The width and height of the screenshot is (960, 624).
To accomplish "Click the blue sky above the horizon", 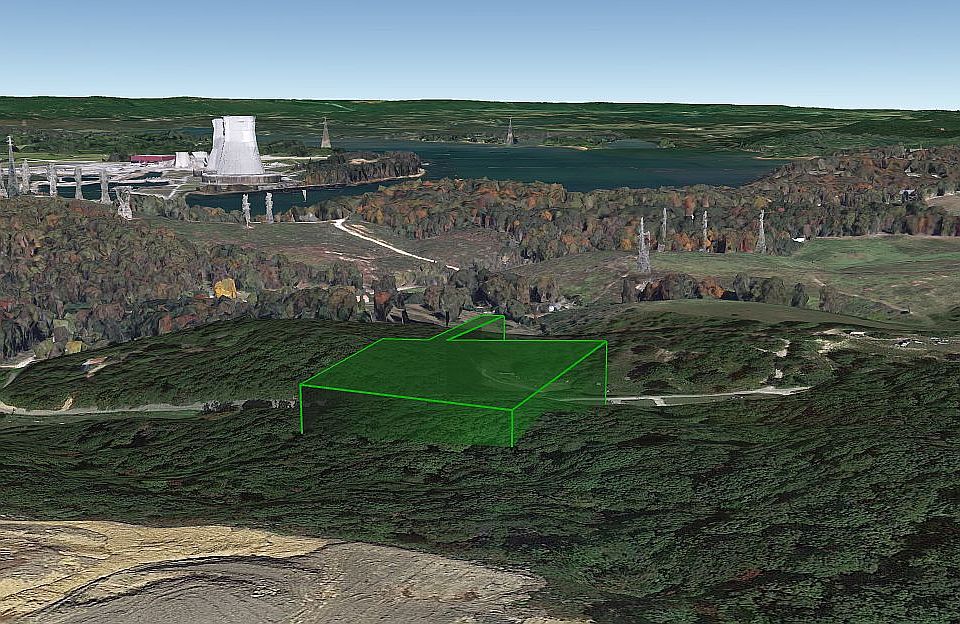I will (480, 45).
